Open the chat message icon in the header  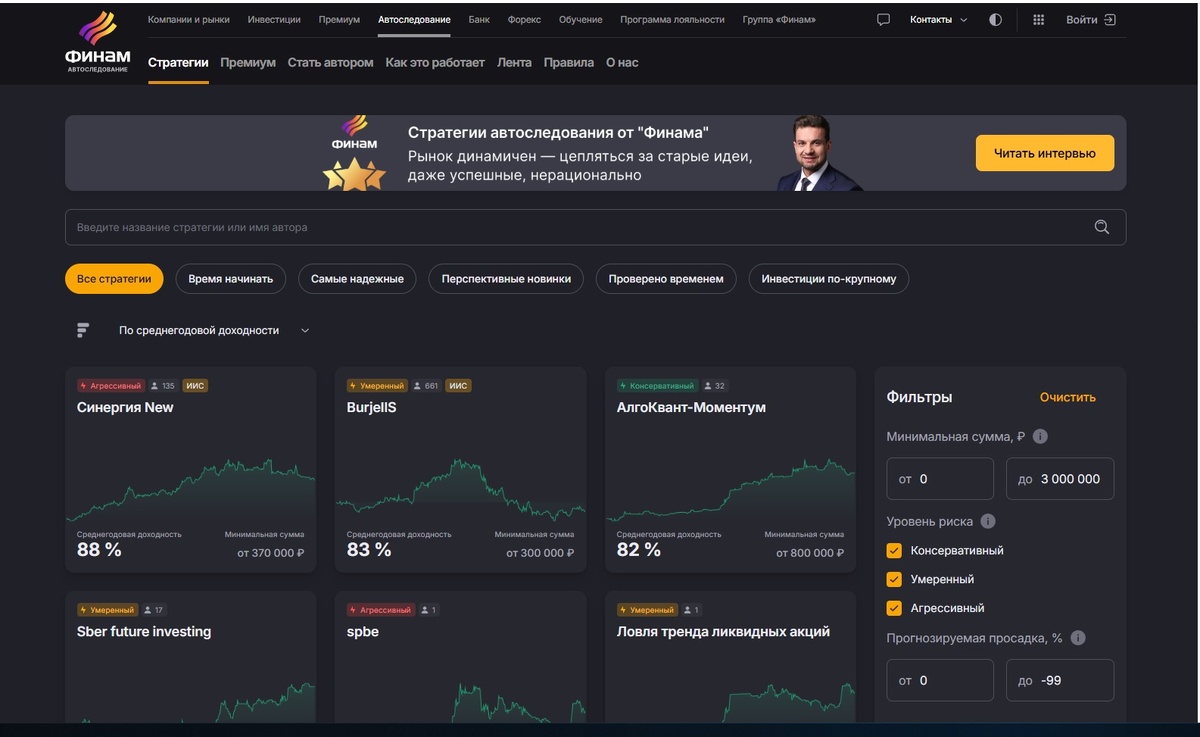click(x=883, y=20)
